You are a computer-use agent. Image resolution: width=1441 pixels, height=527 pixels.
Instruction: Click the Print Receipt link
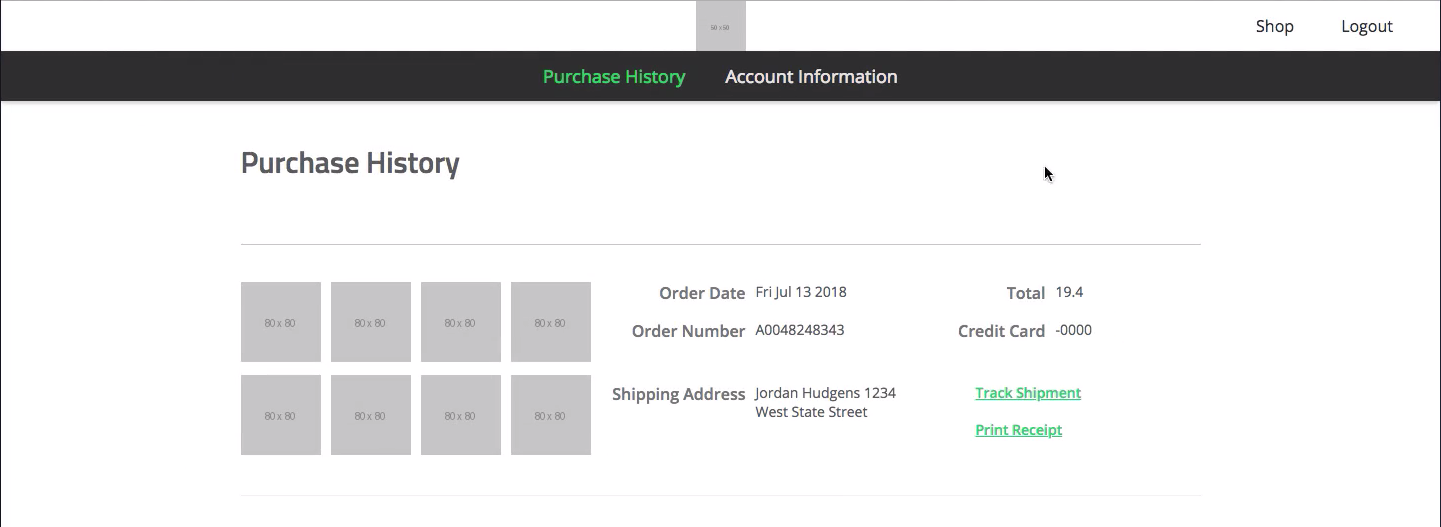point(1018,430)
